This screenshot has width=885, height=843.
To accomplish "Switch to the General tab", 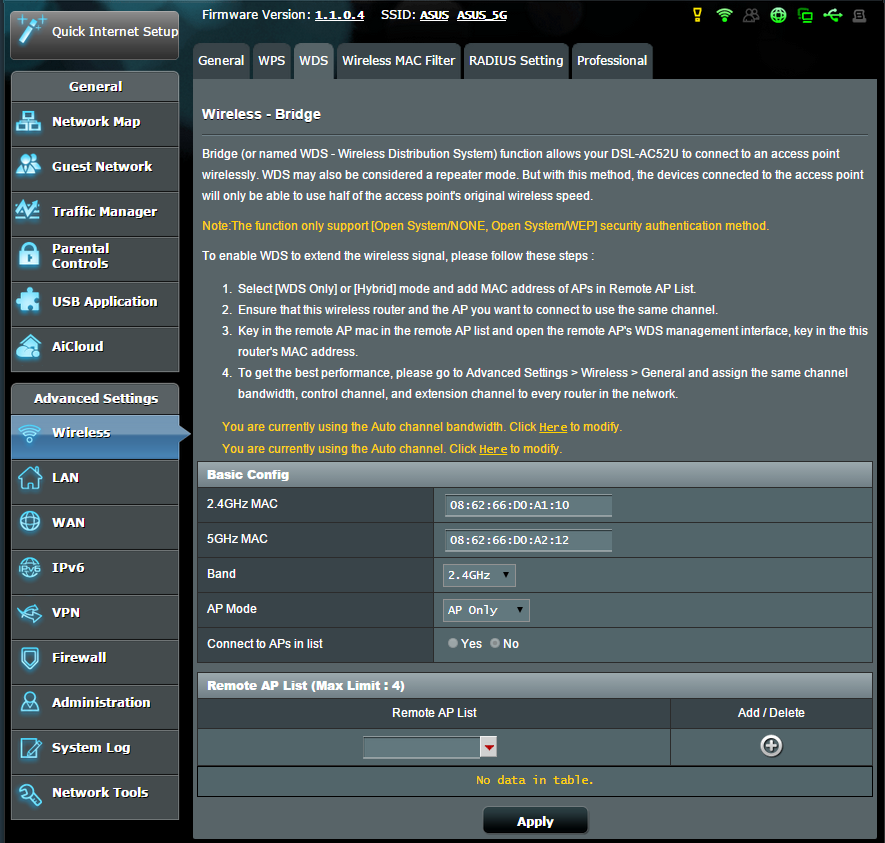I will 221,61.
